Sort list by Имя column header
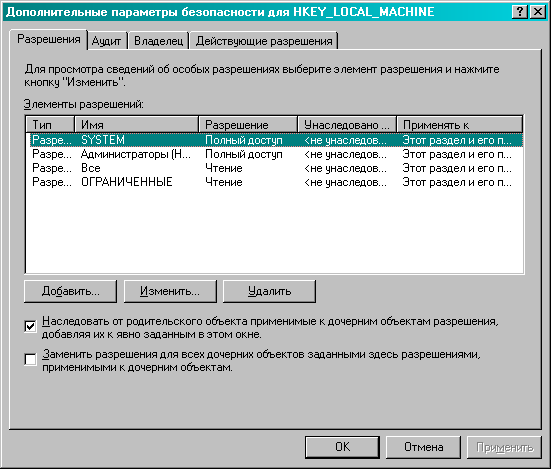Screen dimensions: 551x469 137,125
